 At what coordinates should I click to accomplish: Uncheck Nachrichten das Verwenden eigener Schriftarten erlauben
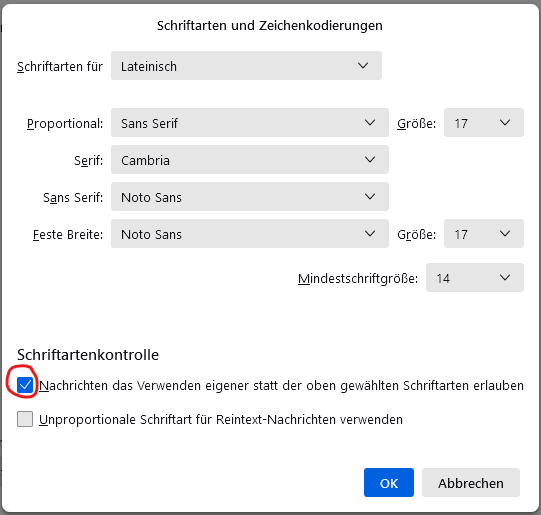[25, 385]
